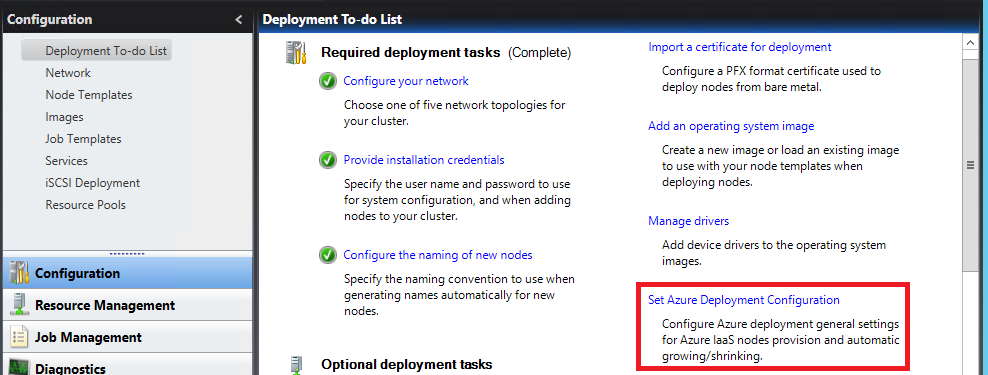Image resolution: width=988 pixels, height=375 pixels.
Task: Click the (Complete) status text
Action: [x=539, y=52]
